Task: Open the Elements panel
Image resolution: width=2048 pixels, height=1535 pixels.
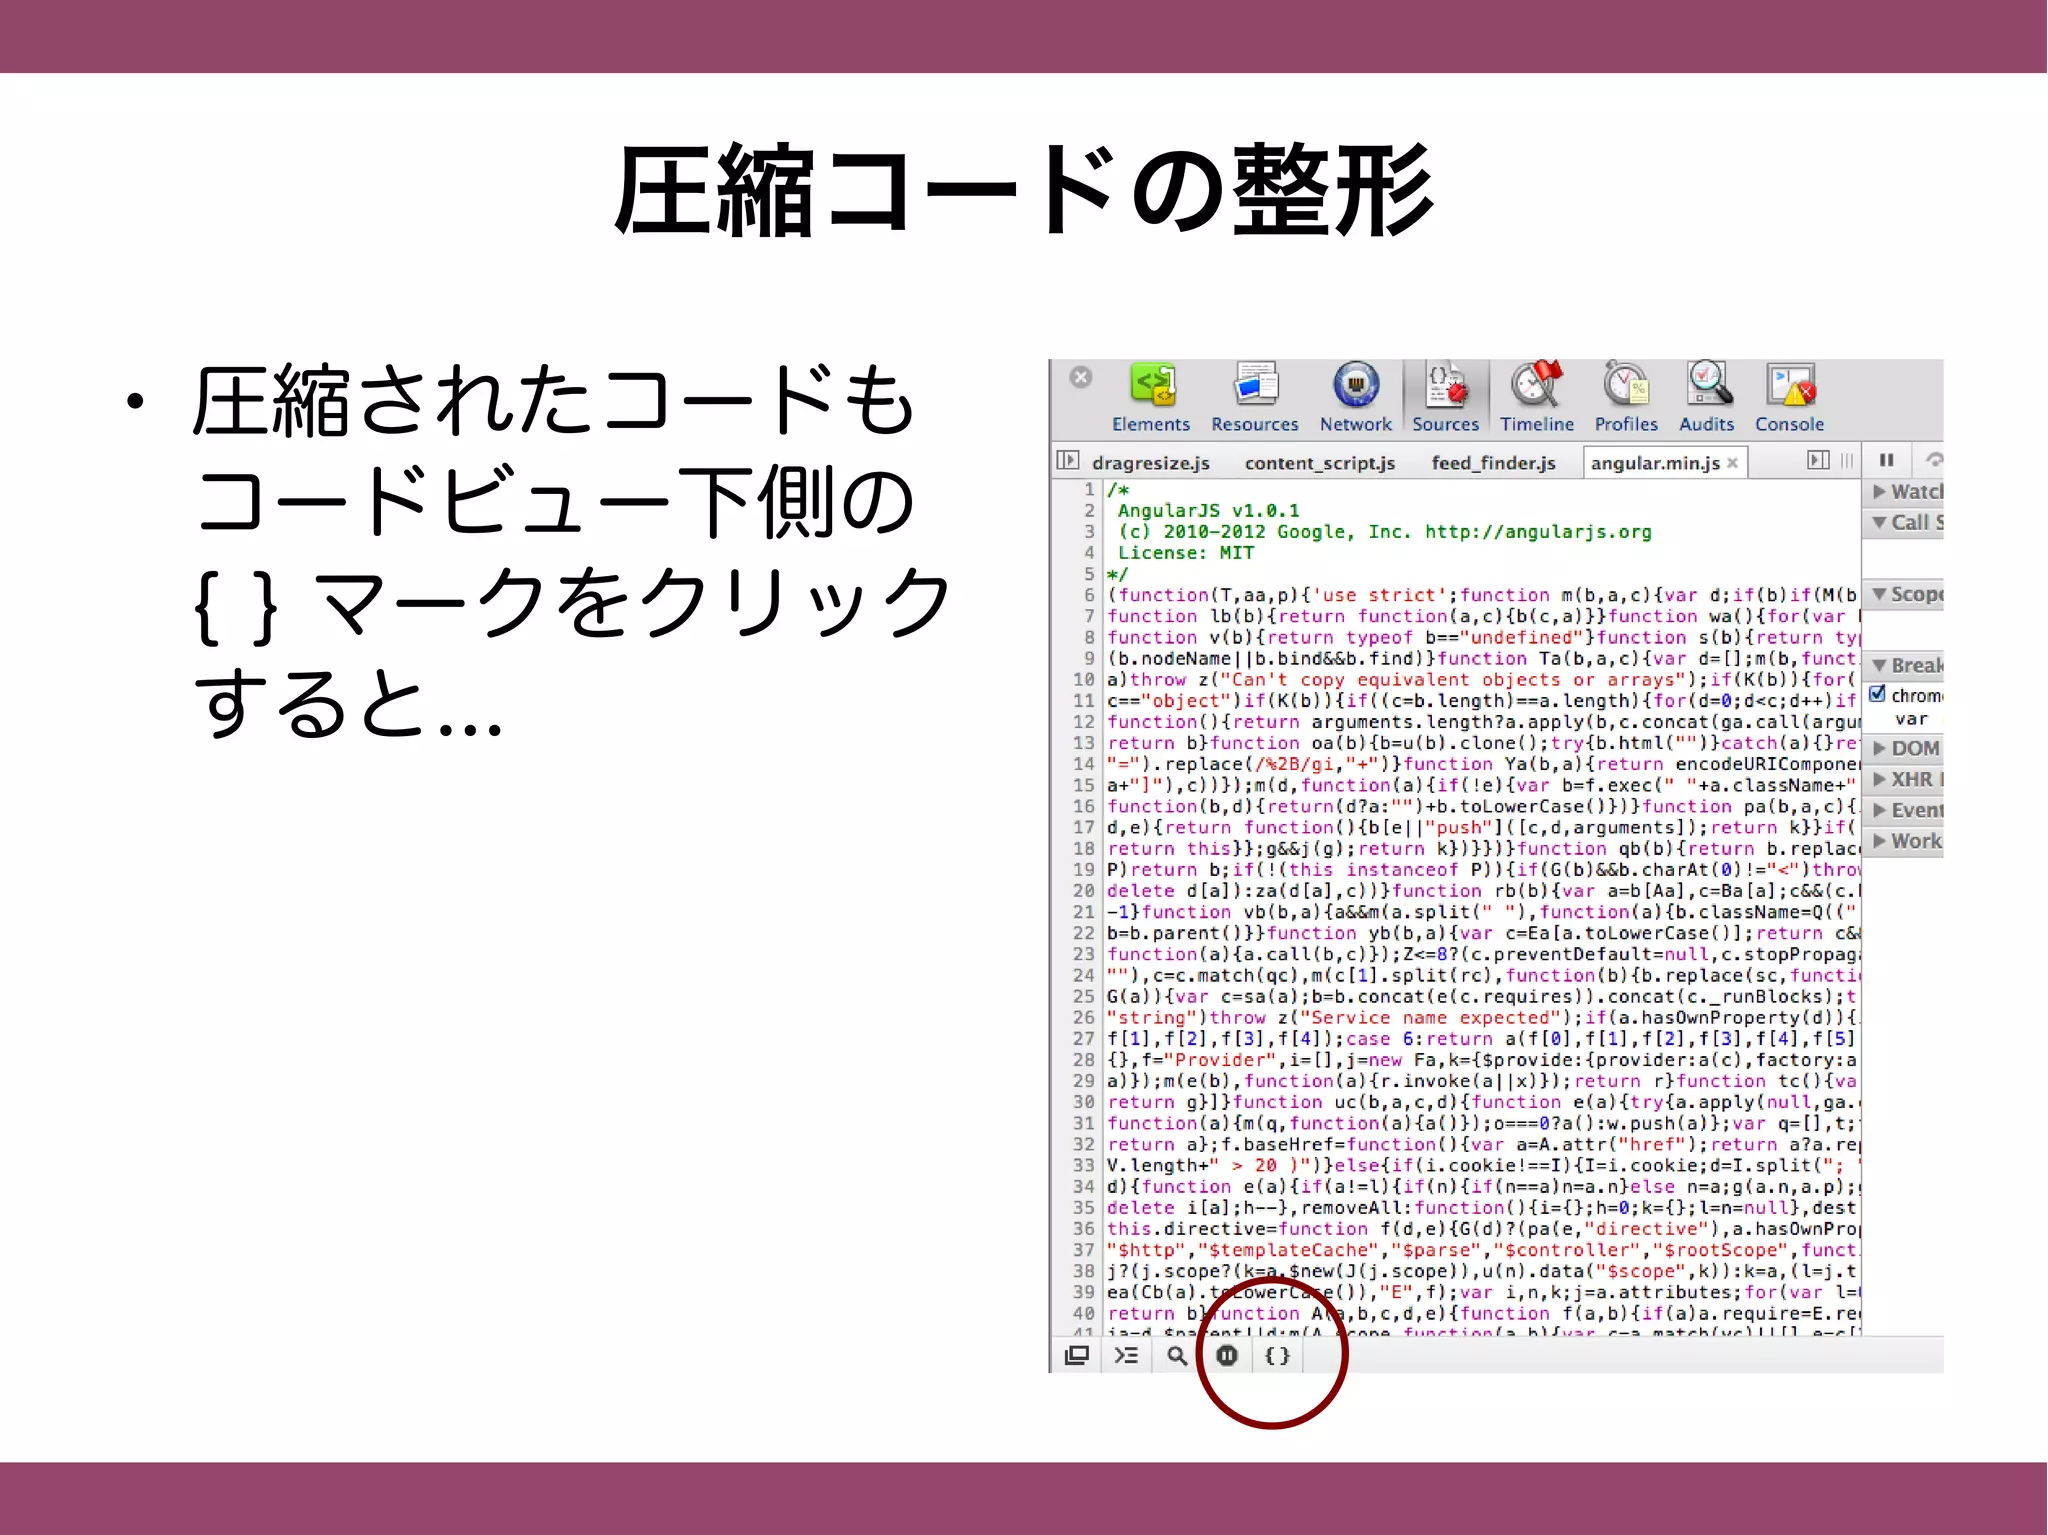Action: (1151, 398)
